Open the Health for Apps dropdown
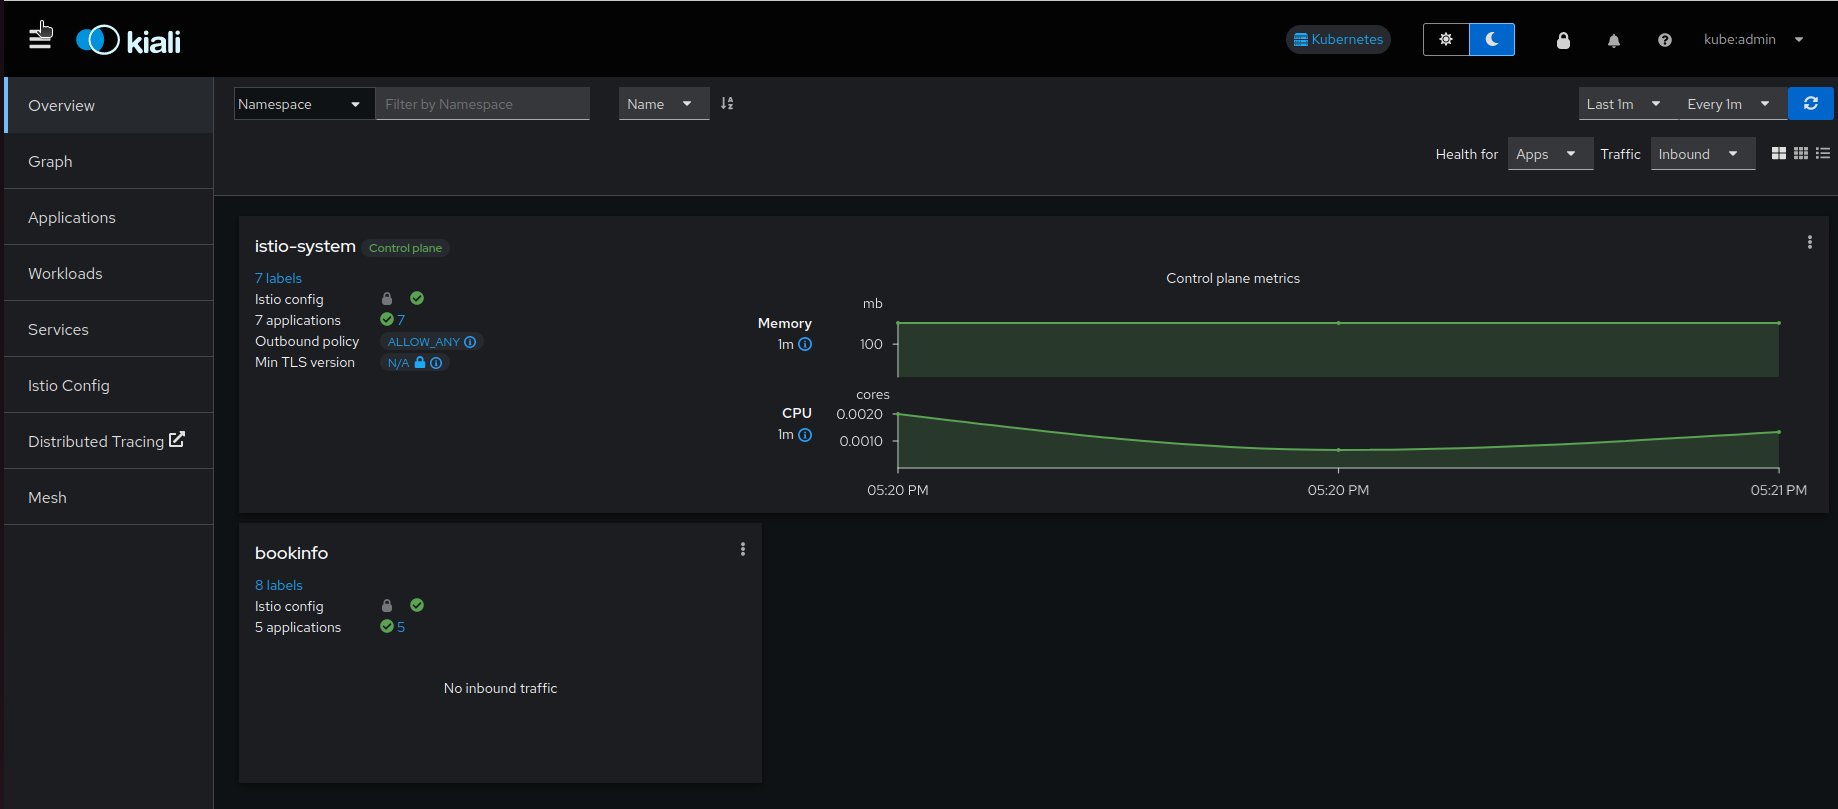This screenshot has height=809, width=1838. tap(1550, 154)
